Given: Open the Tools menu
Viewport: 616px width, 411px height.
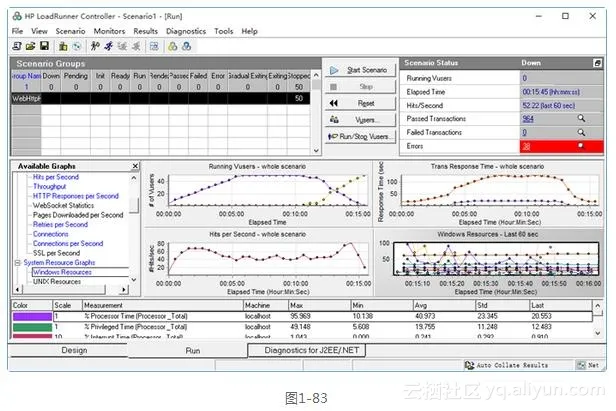Looking at the screenshot, I should point(224,31).
